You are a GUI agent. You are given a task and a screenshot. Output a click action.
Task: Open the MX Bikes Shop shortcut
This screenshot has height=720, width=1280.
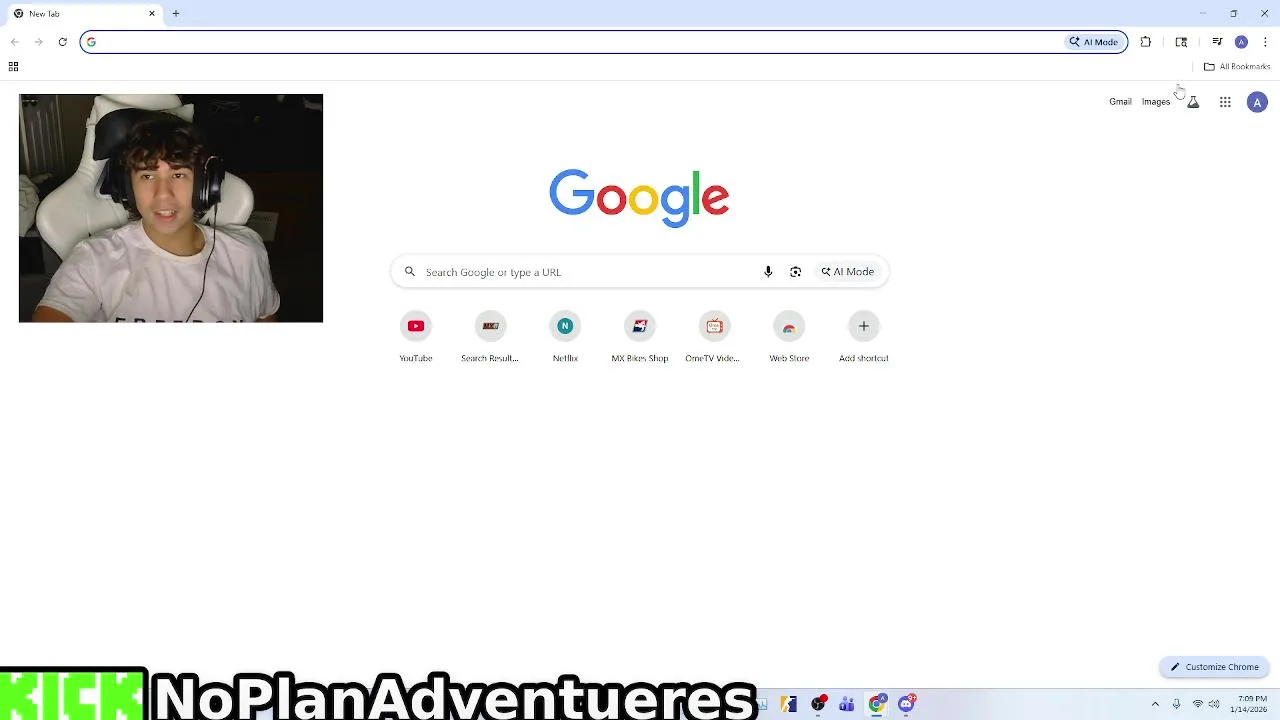[640, 338]
